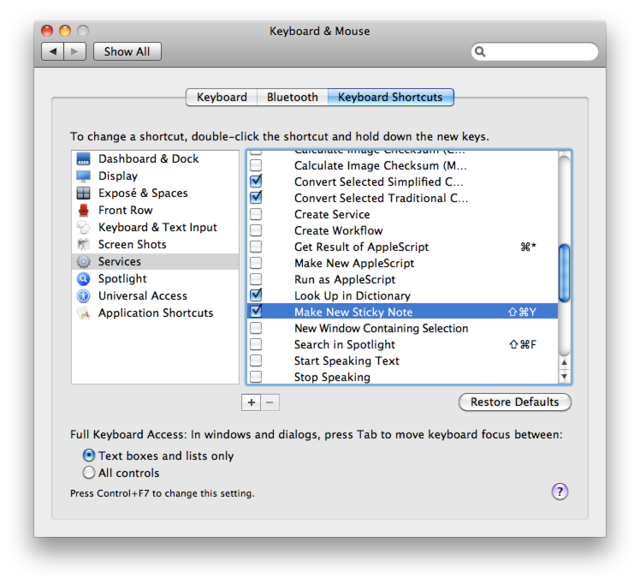
Task: Click the ⇧⌘Y shortcut for Sticky Note
Action: pos(522,312)
